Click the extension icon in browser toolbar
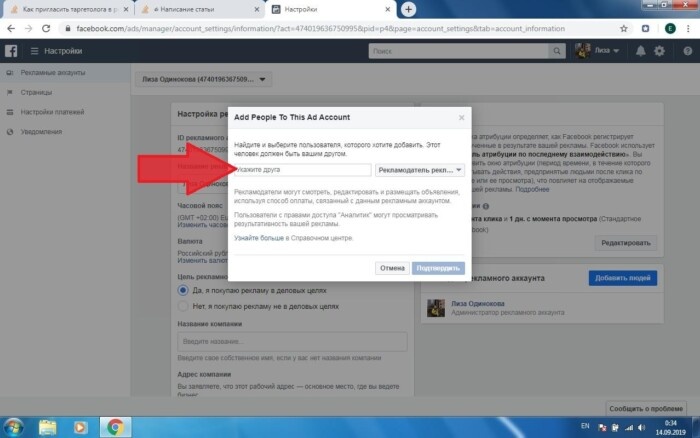 [x=646, y=29]
